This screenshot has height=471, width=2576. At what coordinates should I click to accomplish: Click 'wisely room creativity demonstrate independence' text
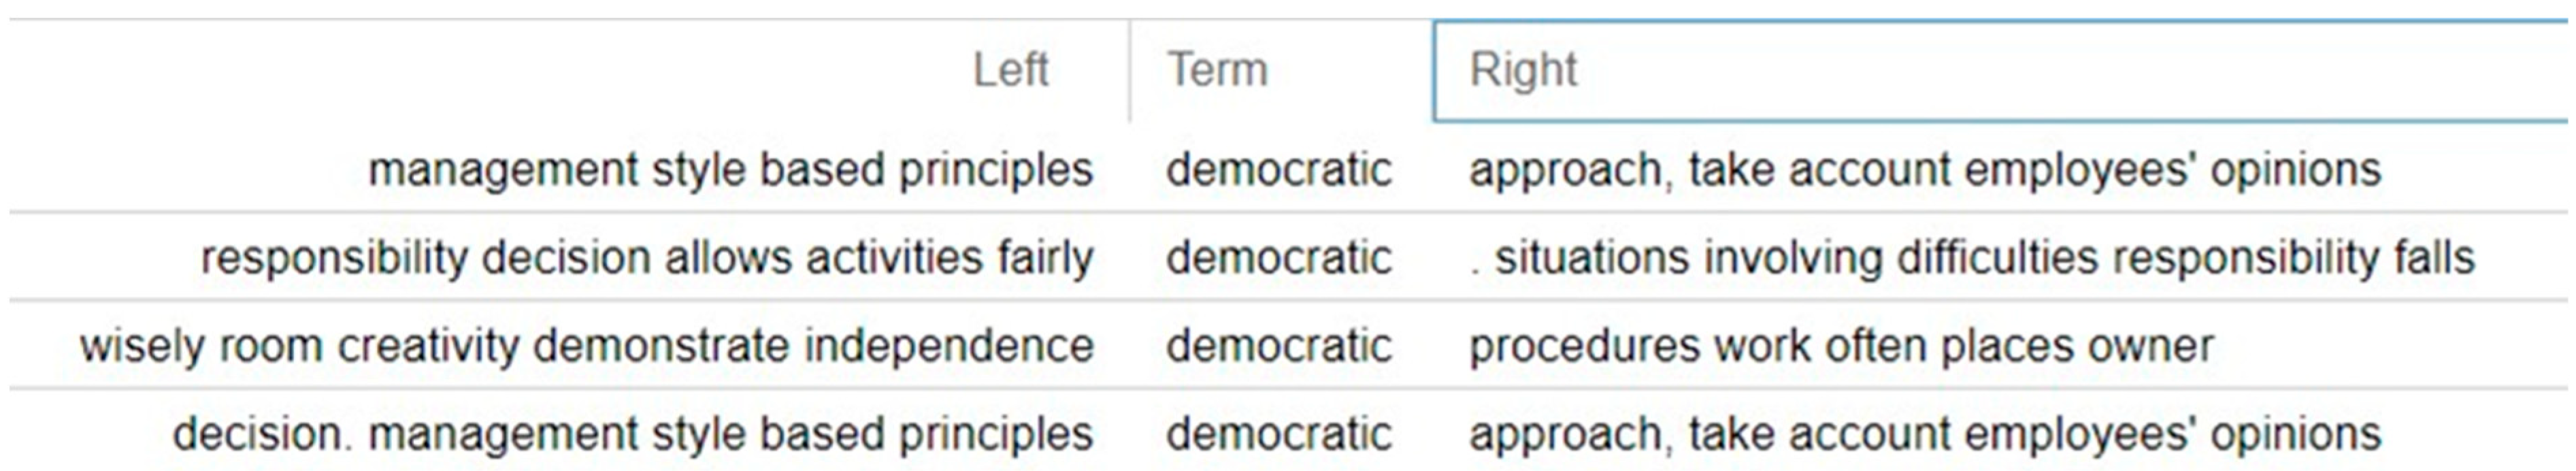(x=587, y=346)
